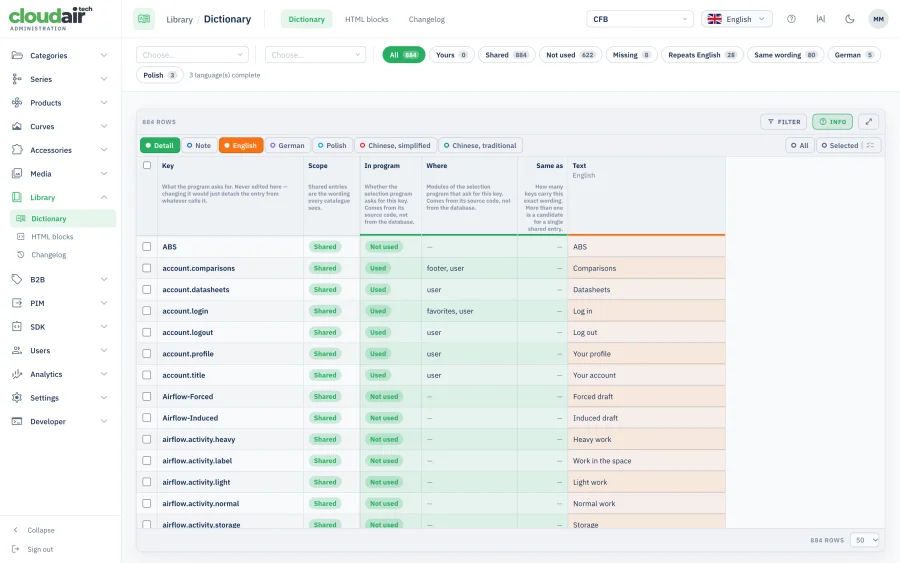Open the MM user avatar menu
The image size is (900, 563).
click(878, 19)
